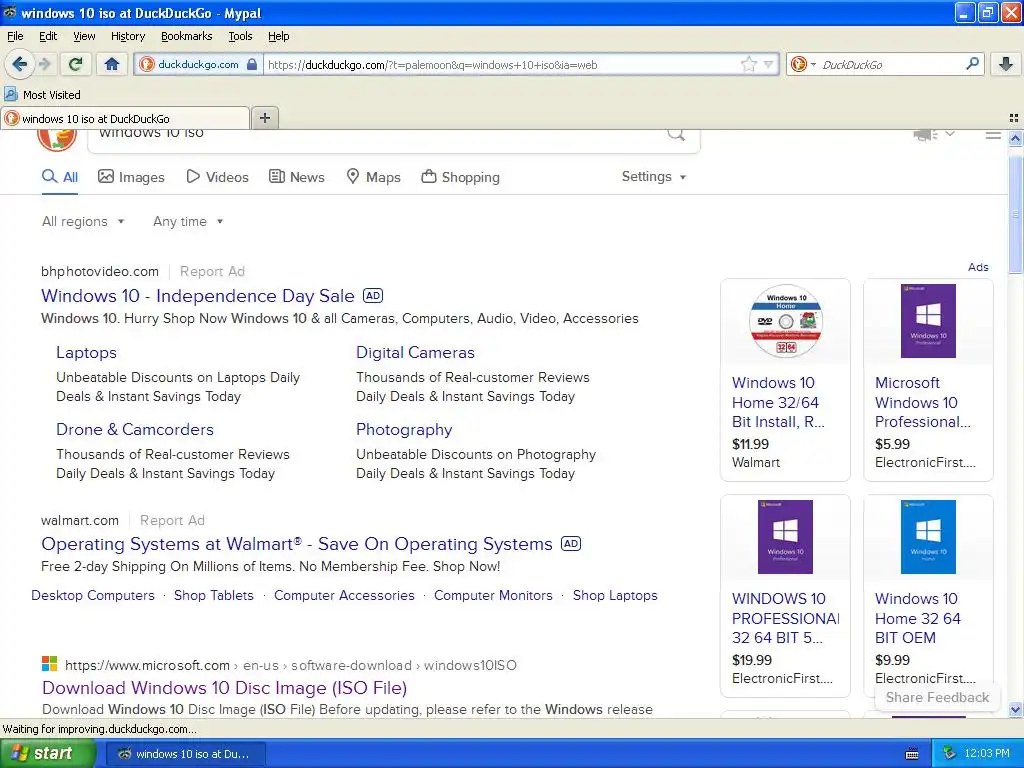Click the DuckDuckGo logo
This screenshot has height=768, width=1024.
[x=57, y=139]
